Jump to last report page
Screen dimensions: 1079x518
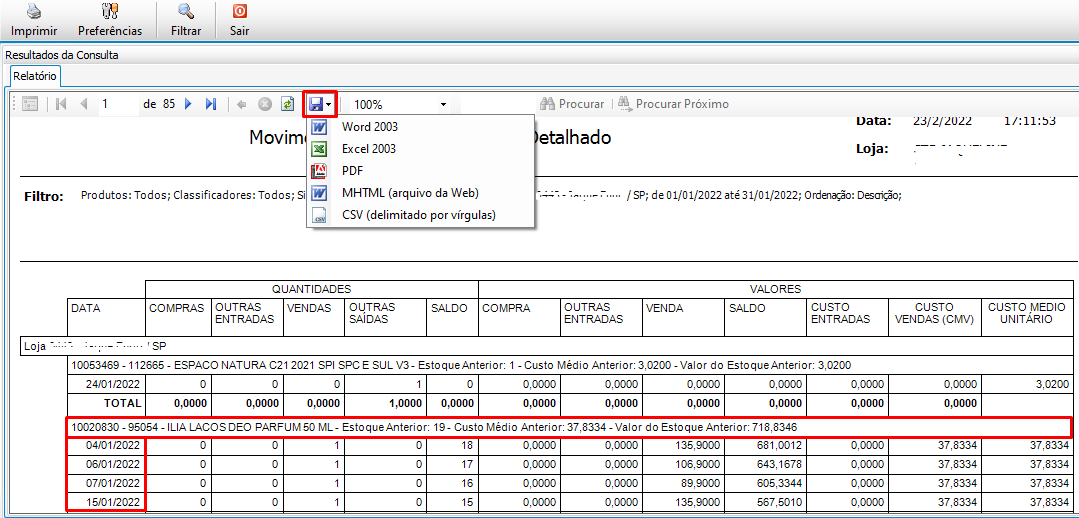pos(211,105)
